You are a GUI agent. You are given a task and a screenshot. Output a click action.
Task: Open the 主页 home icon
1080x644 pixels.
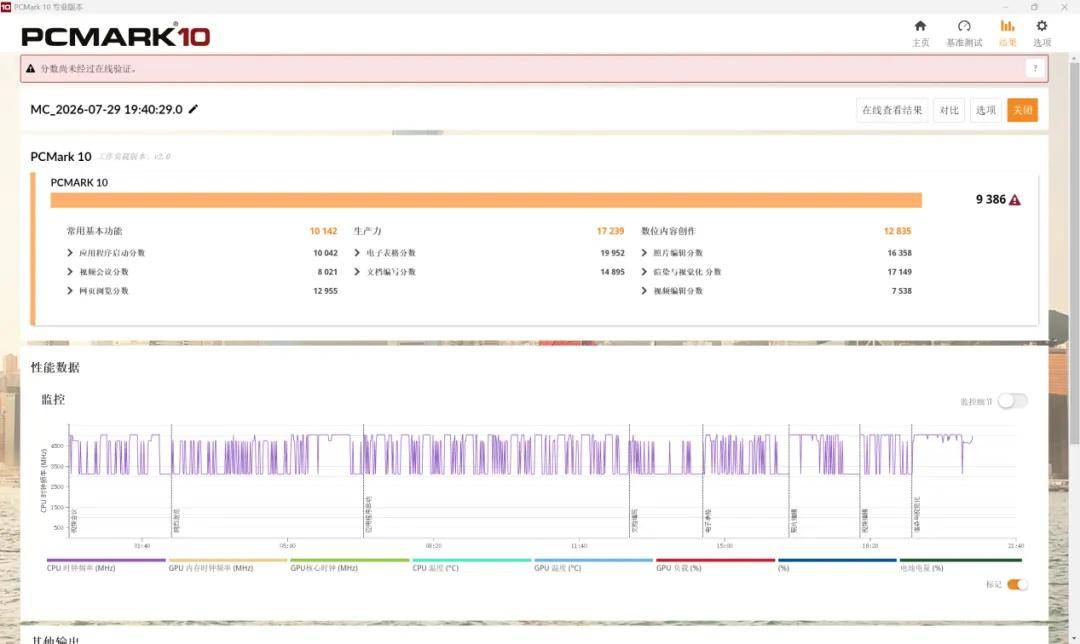920,26
